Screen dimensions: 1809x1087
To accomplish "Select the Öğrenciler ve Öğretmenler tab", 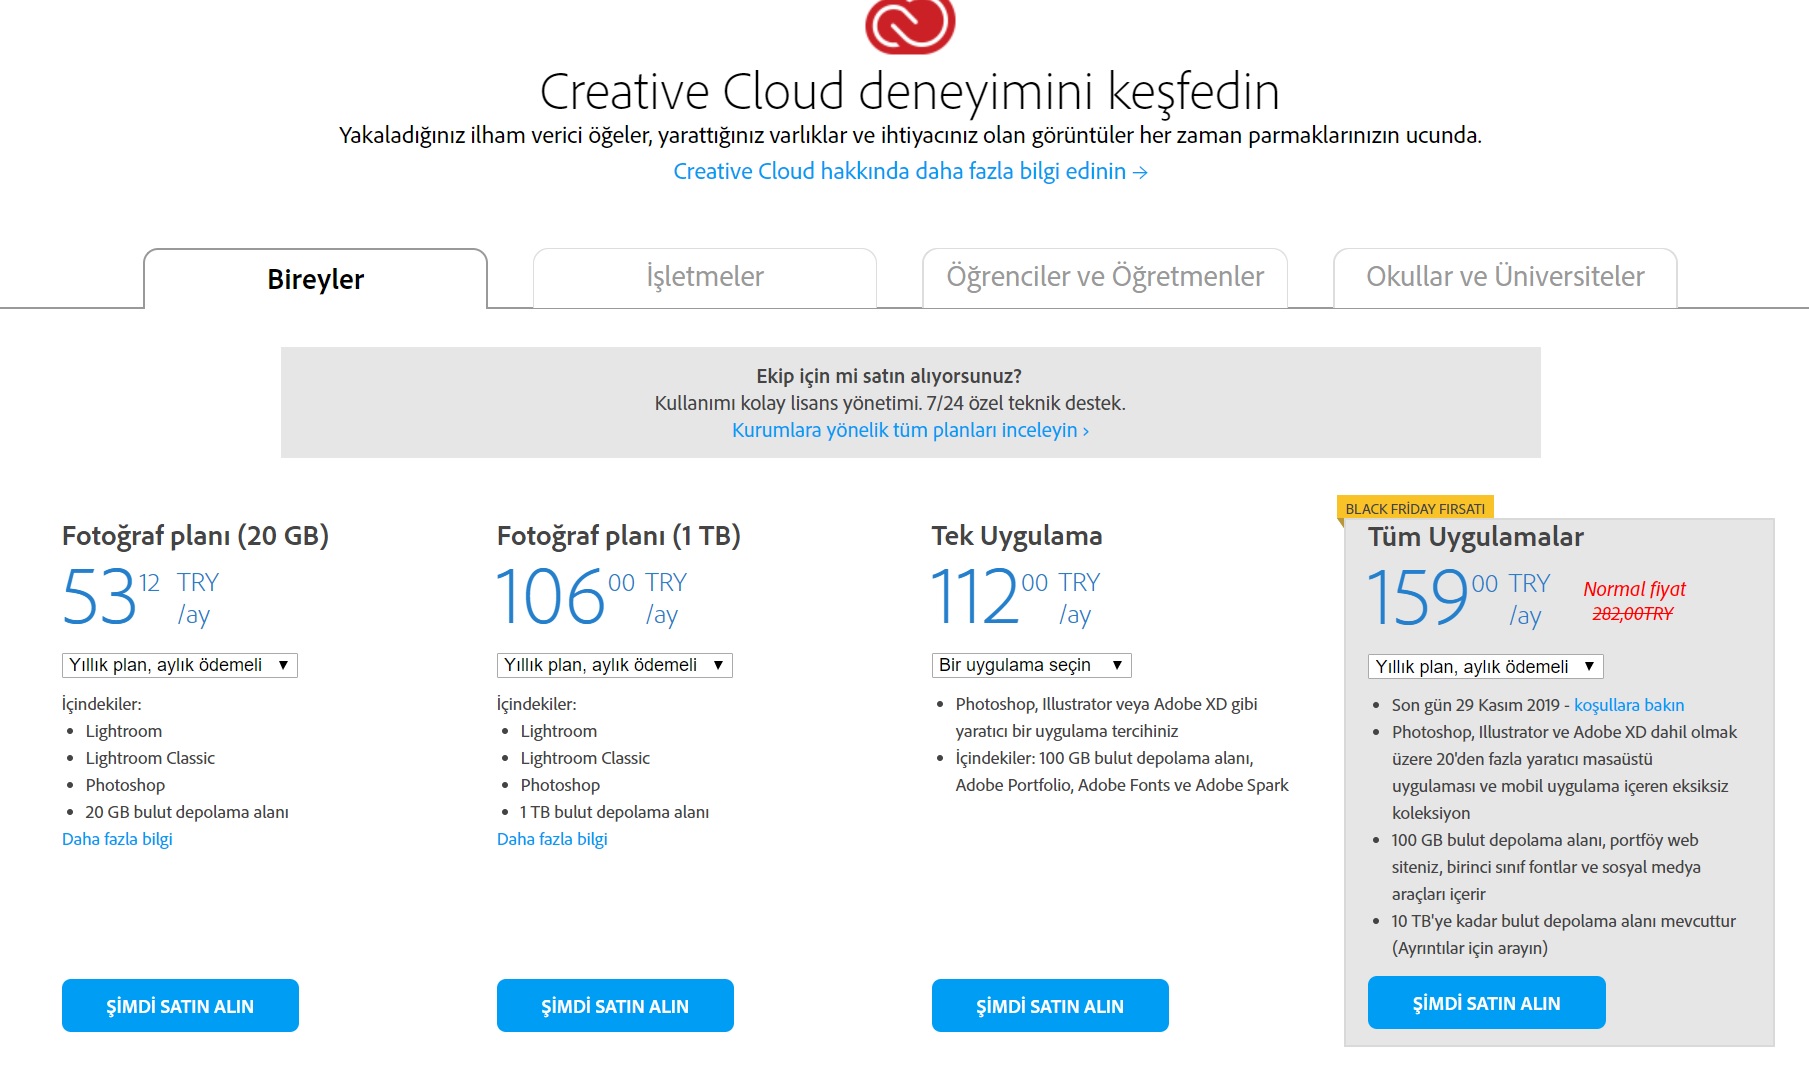I will (1105, 277).
